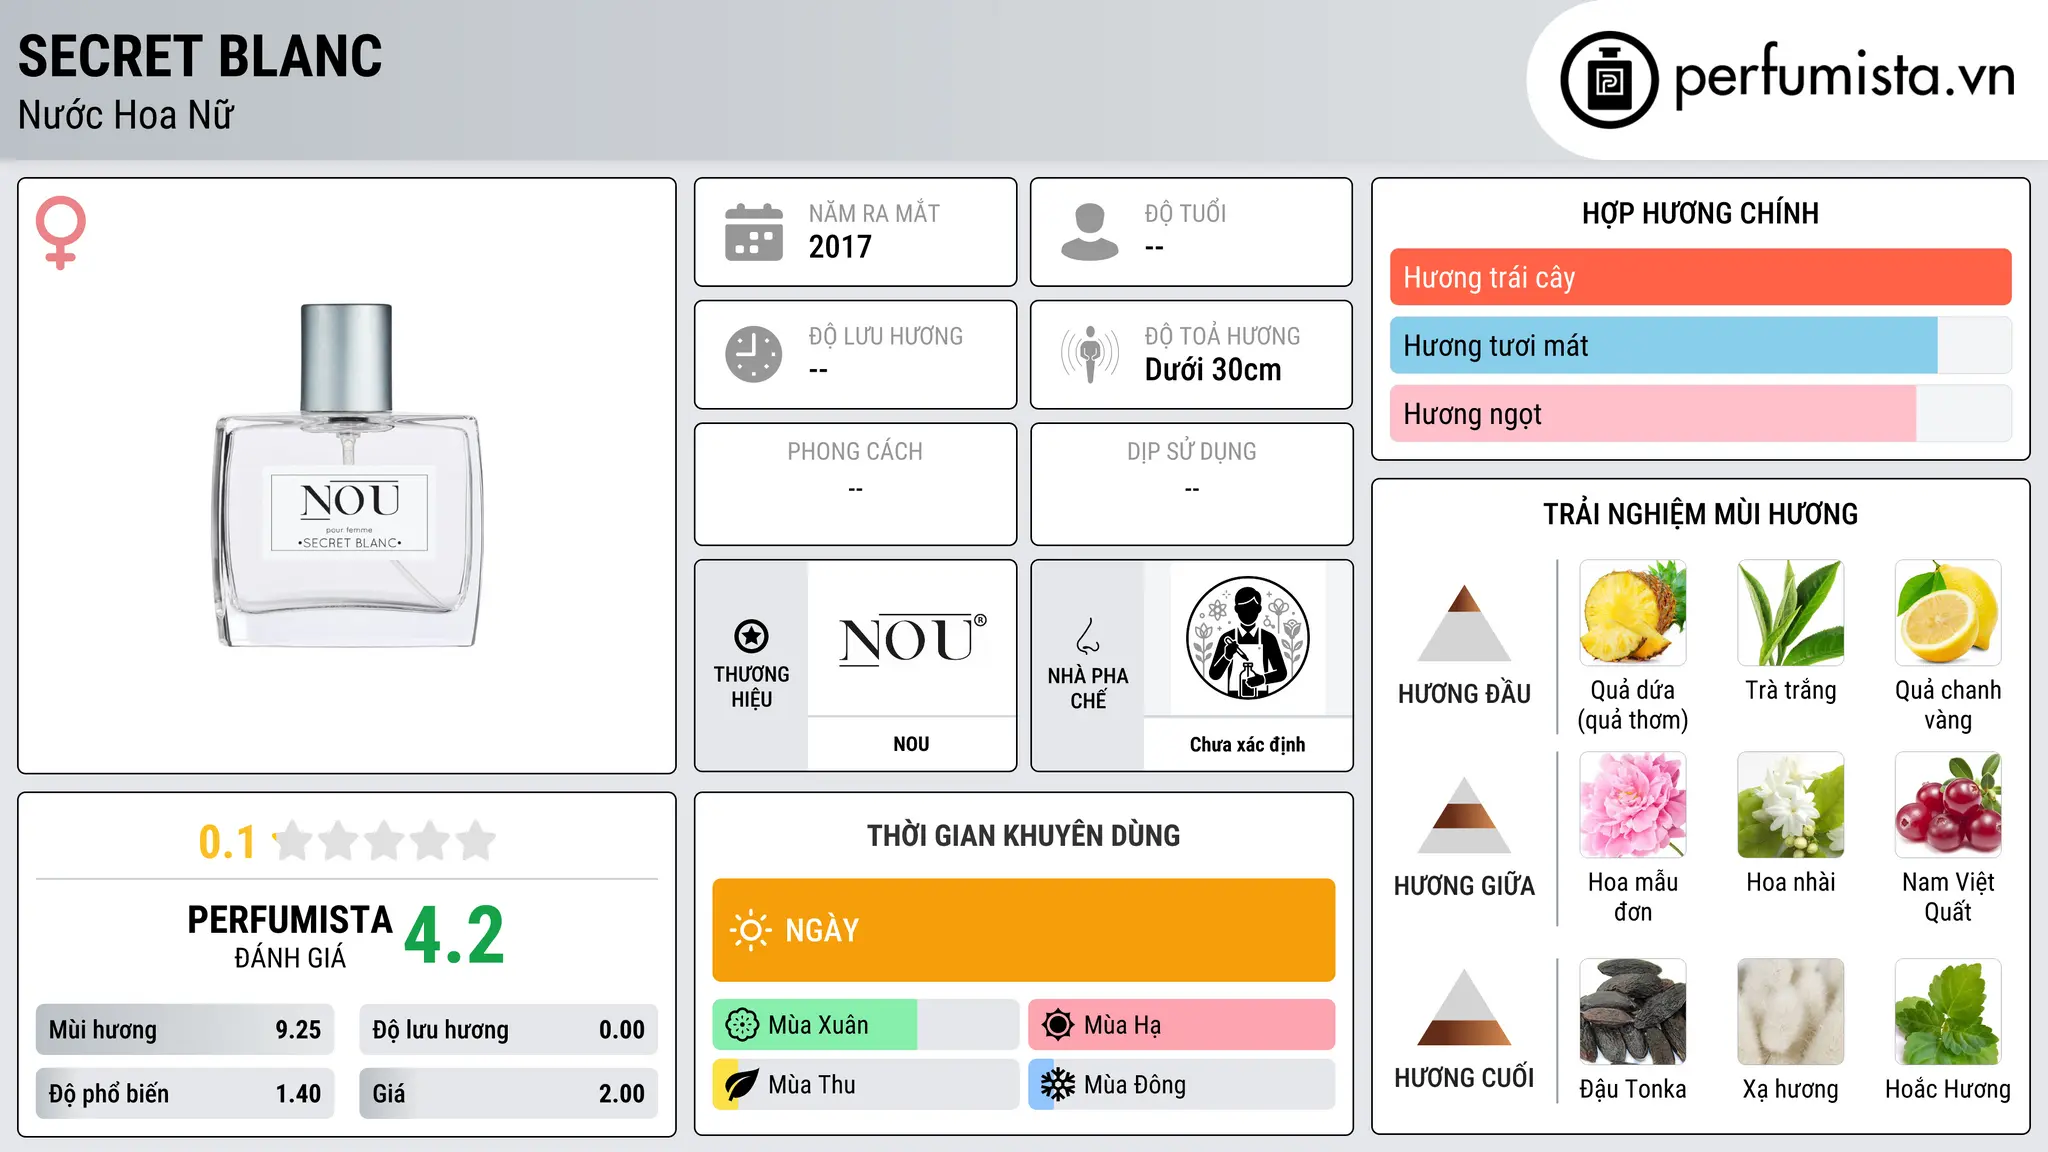Click the sun icon for Mùa Hạ
The height and width of the screenshot is (1152, 2048).
[x=1057, y=1025]
